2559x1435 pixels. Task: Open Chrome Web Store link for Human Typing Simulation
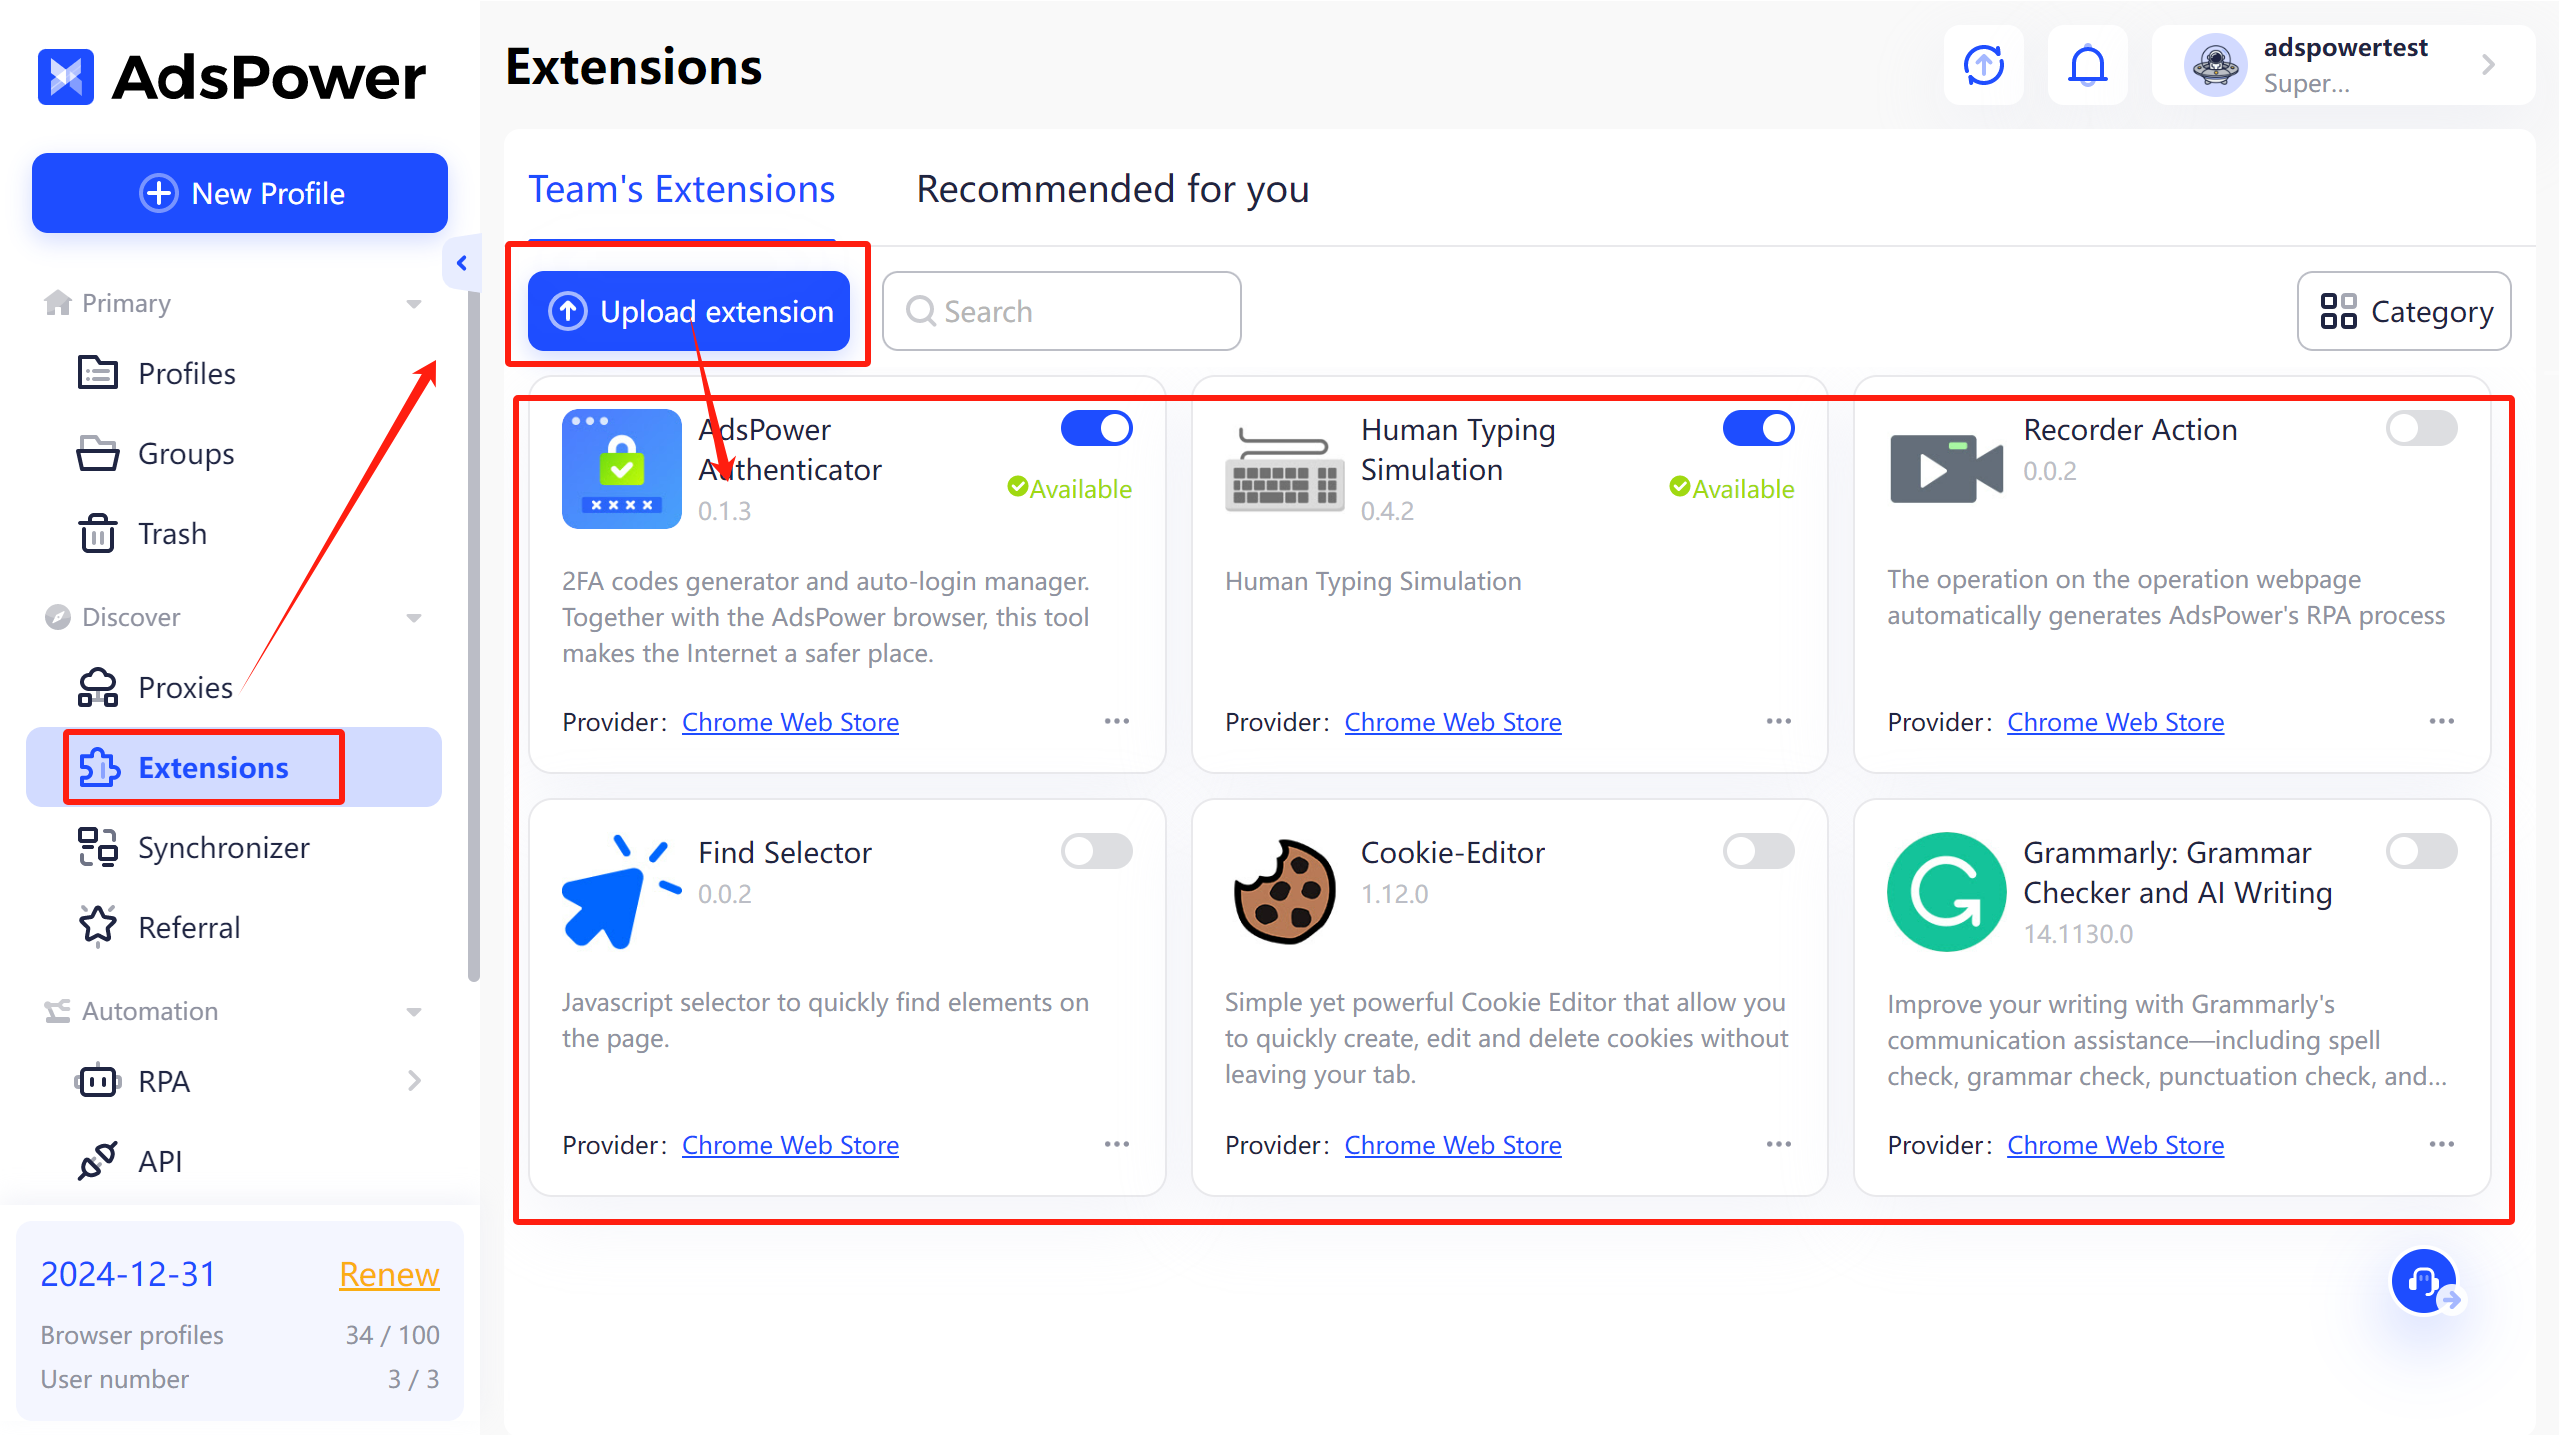1452,722
